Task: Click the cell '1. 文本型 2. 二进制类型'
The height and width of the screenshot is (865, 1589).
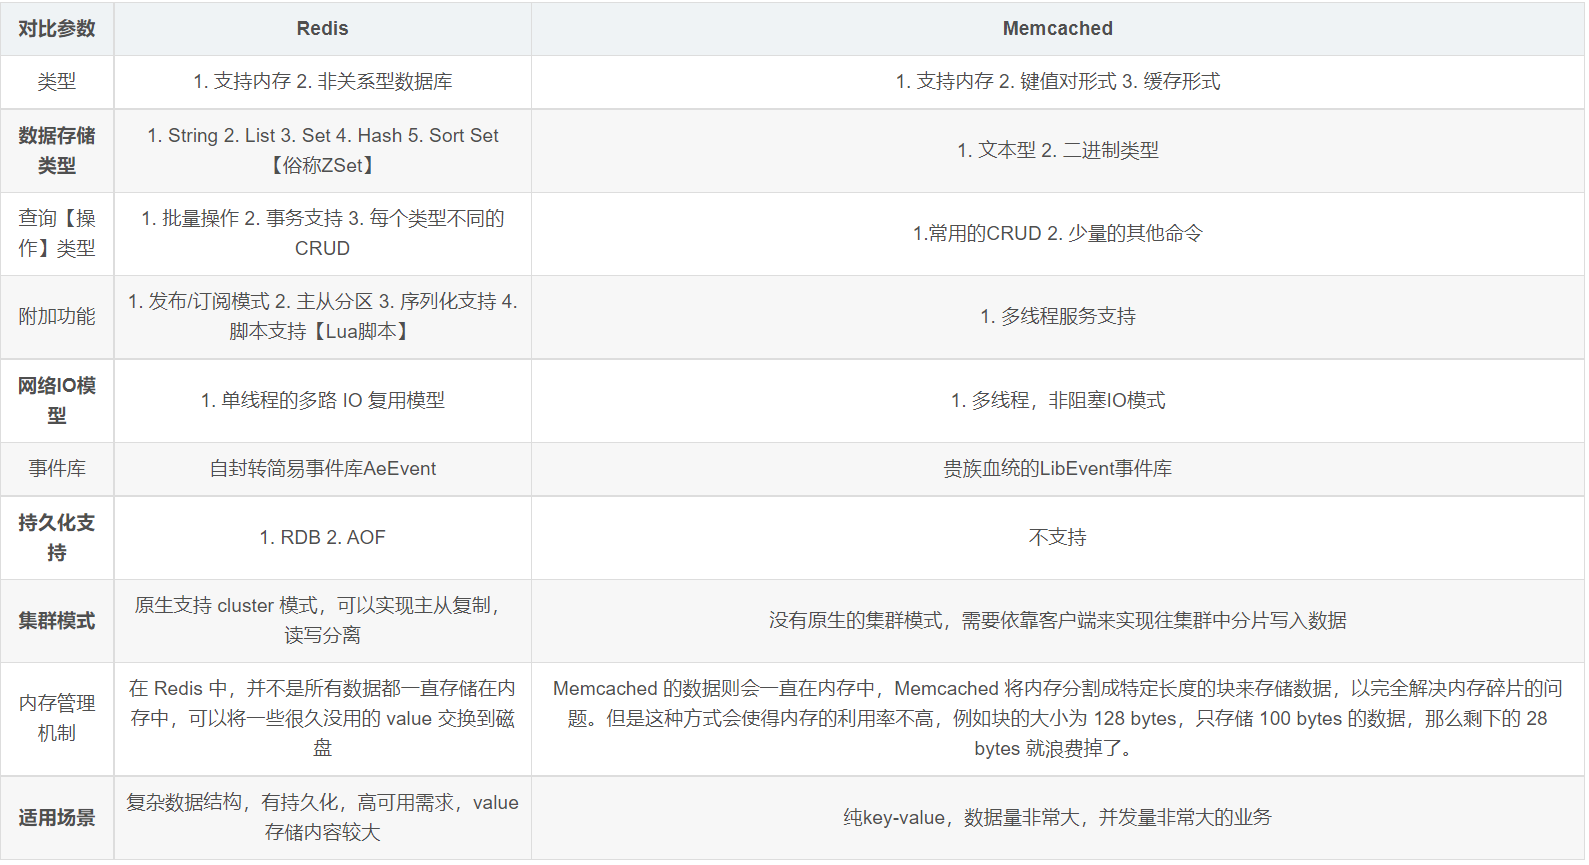Action: [x=1057, y=151]
